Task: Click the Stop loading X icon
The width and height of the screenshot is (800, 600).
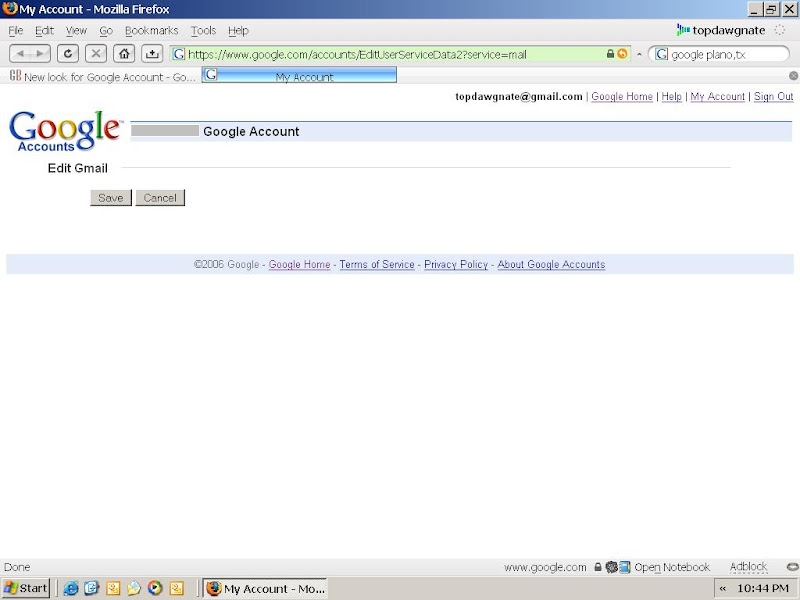Action: point(96,54)
